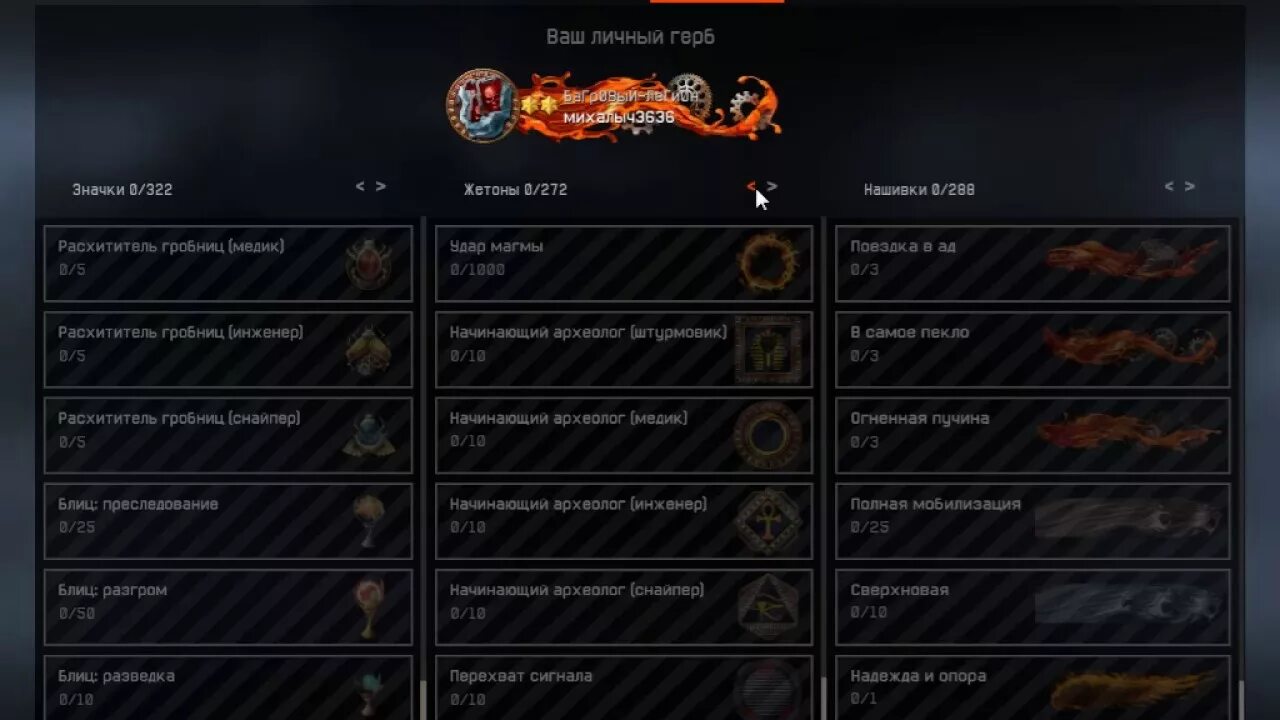Advance to next page of Нашивки
The image size is (1280, 720).
1189,186
